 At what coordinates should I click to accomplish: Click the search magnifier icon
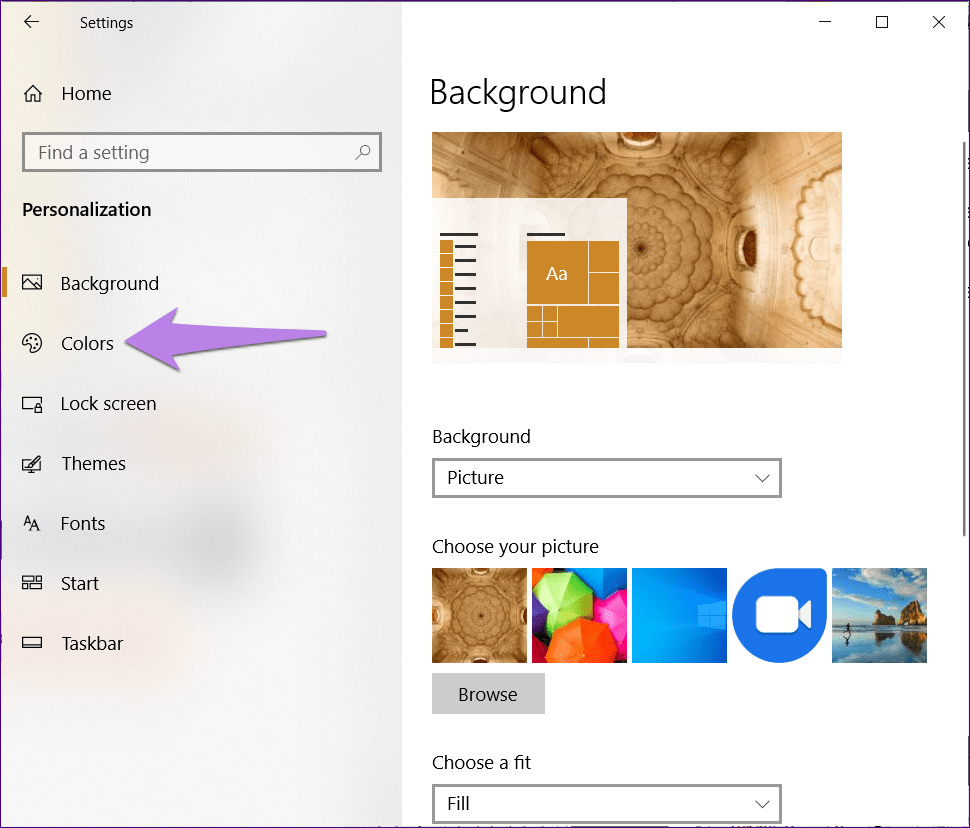click(362, 153)
